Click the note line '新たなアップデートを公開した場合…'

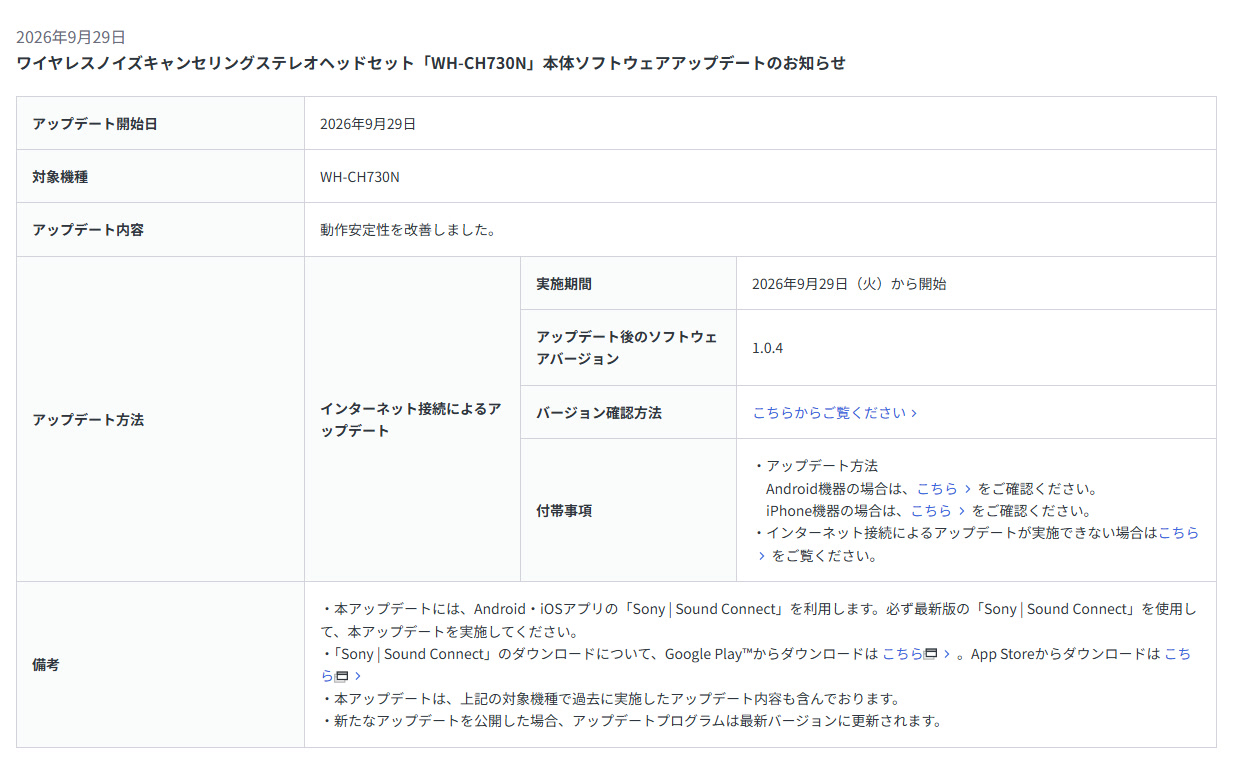[631, 720]
